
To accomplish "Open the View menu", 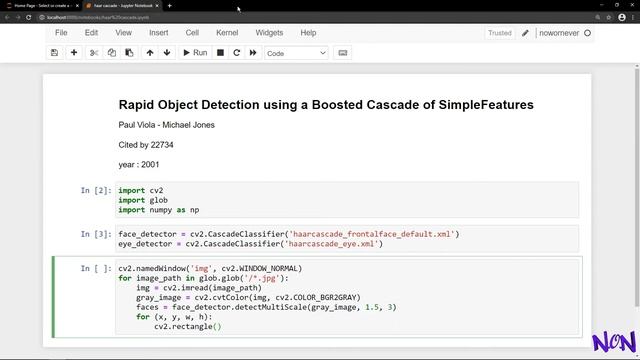I will point(123,33).
